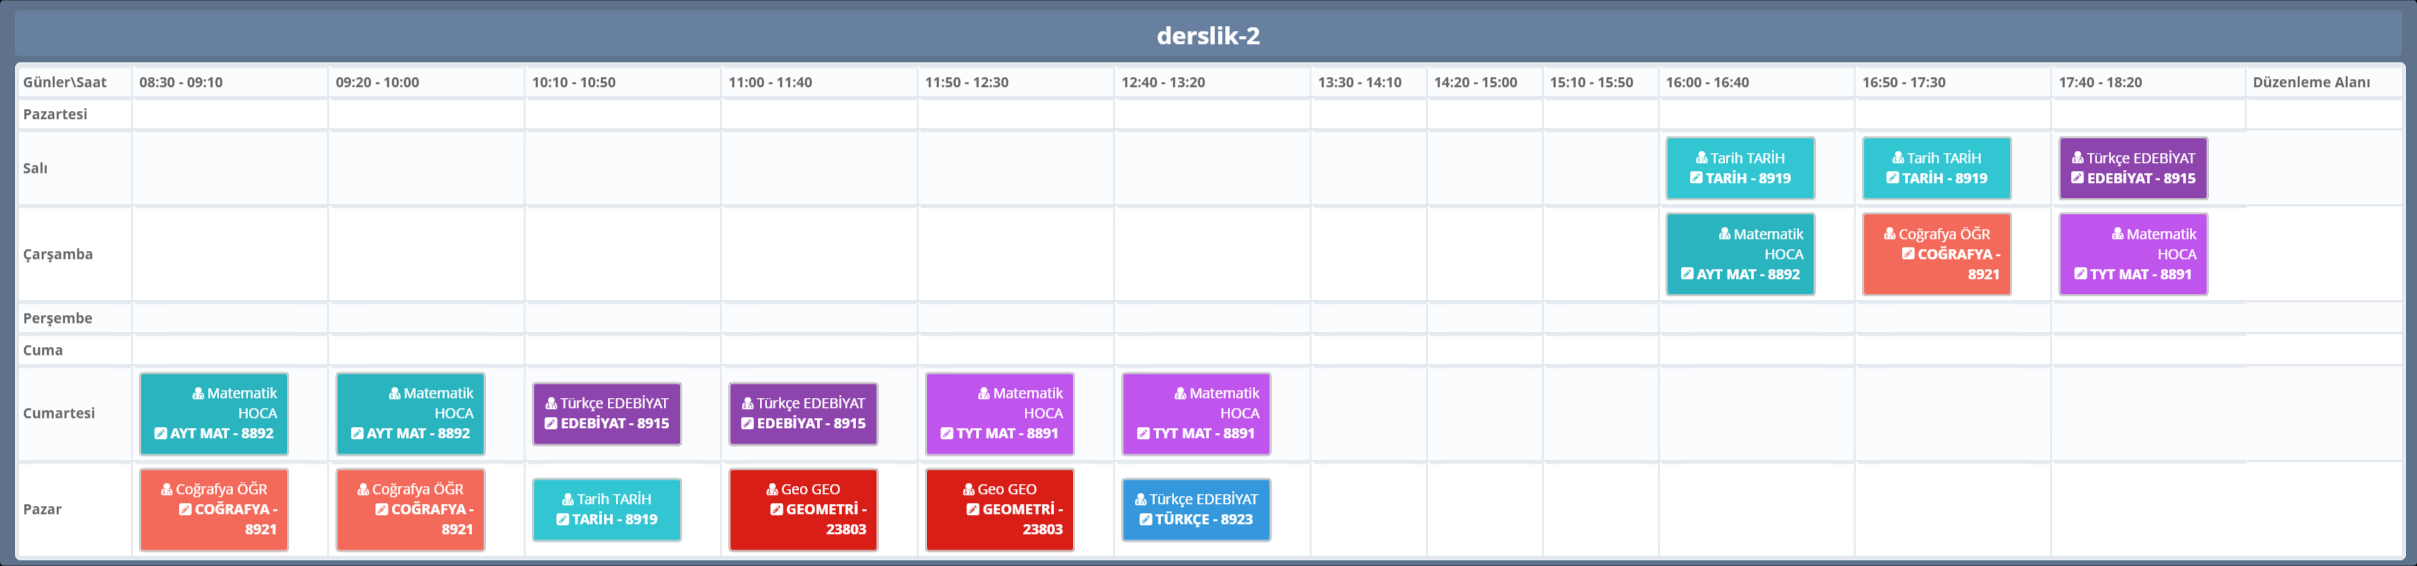Viewport: 2417px width, 566px height.
Task: Click teacher icon on Wednesday Coğrafya ÖĞR card
Action: [x=1889, y=234]
